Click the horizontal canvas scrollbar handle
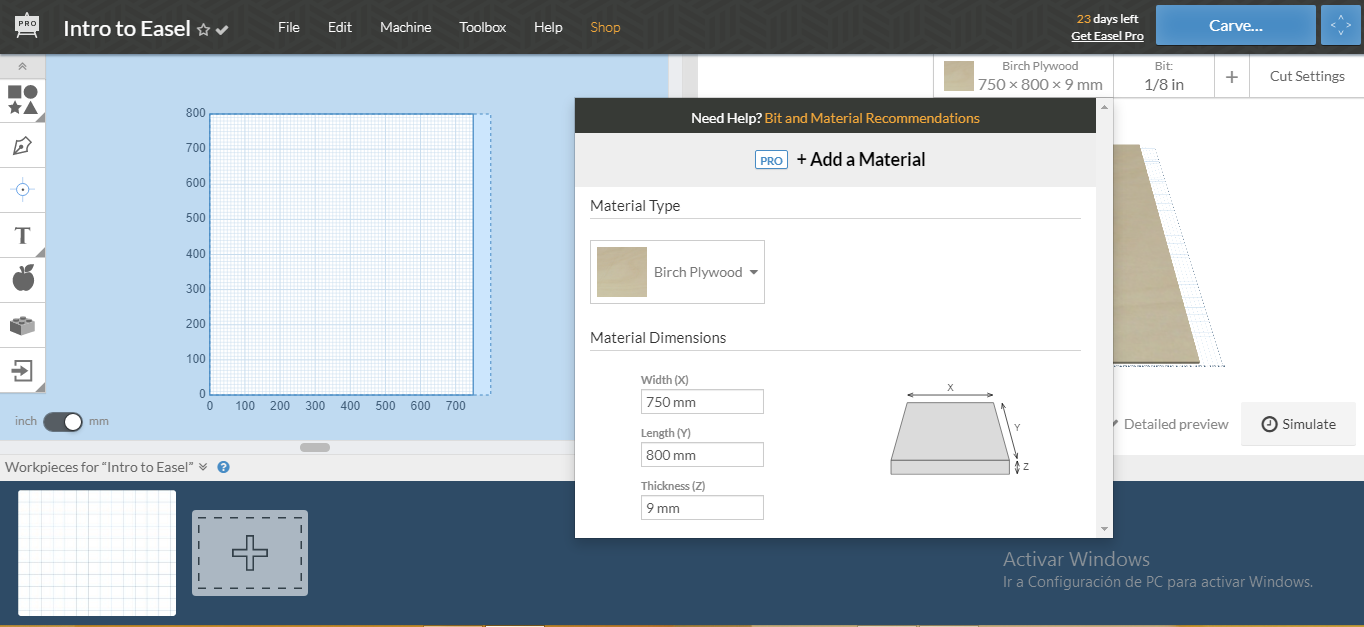This screenshot has width=1364, height=627. click(315, 447)
